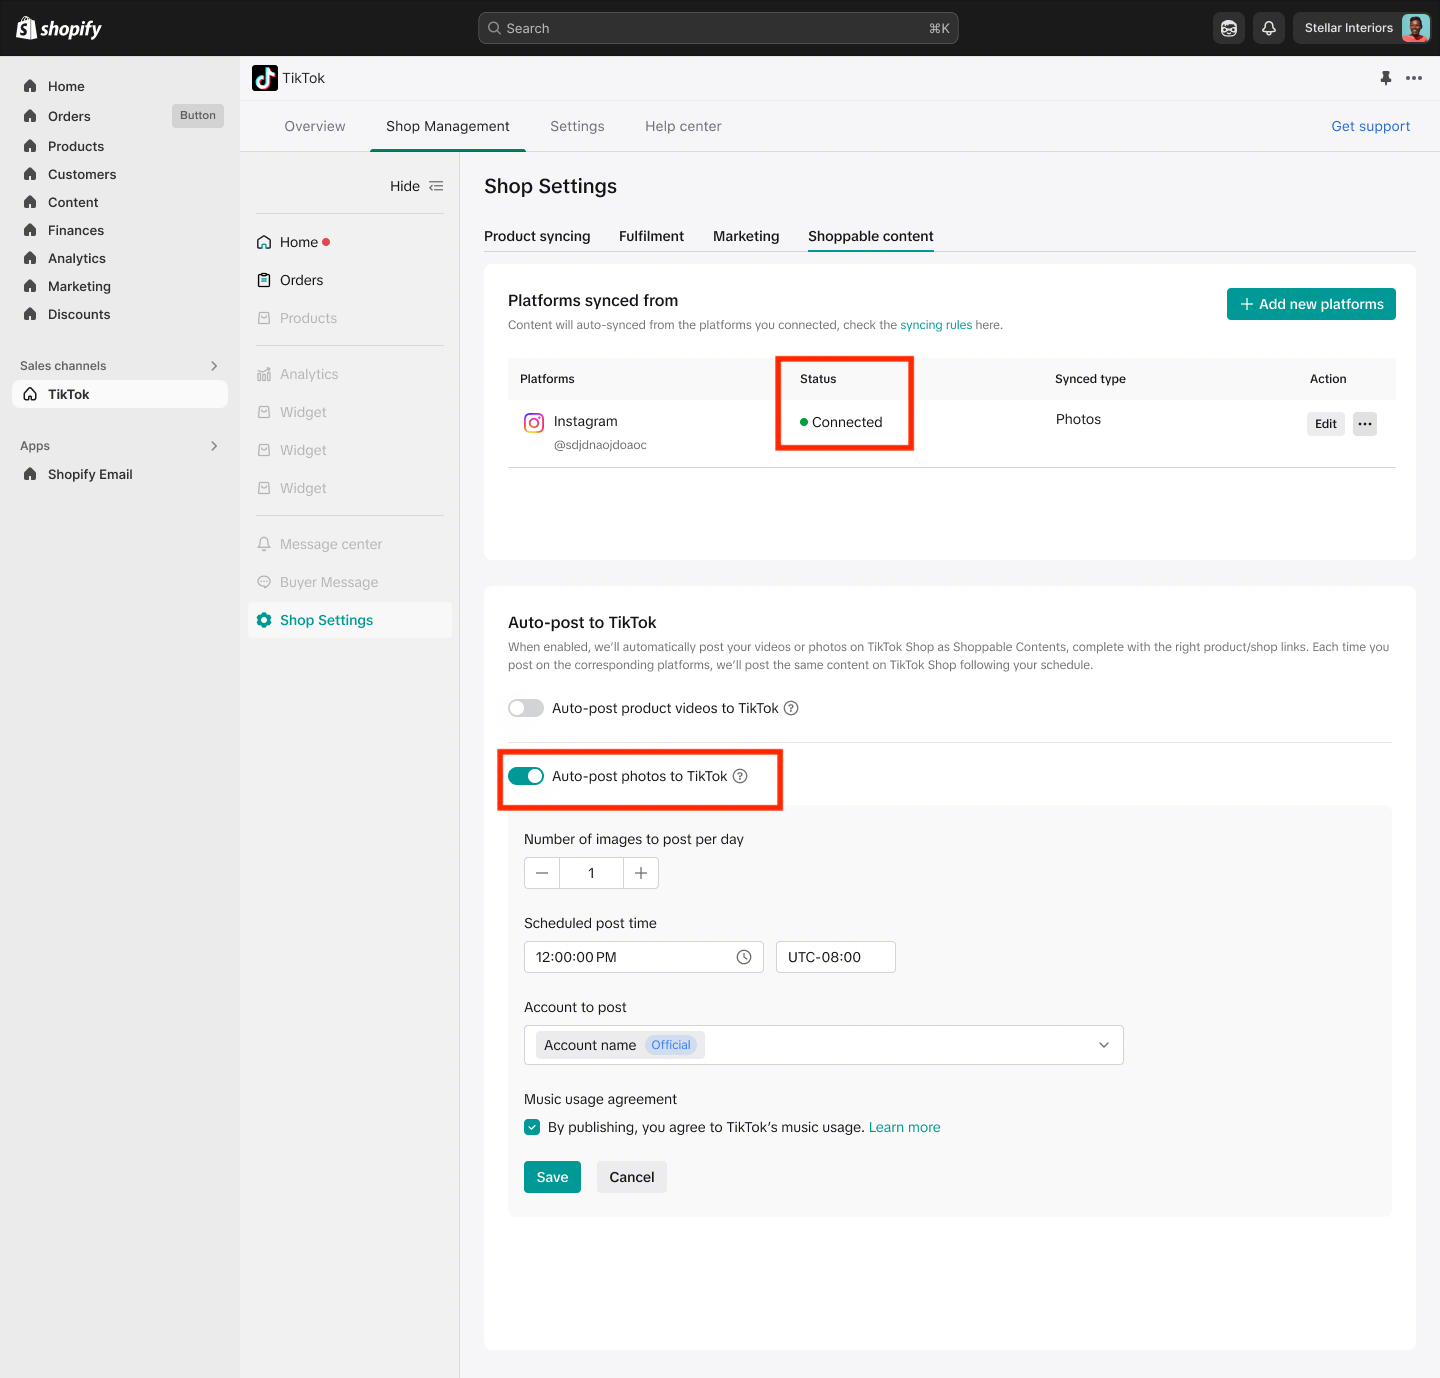Click the Photos synced type cell

(x=1078, y=419)
